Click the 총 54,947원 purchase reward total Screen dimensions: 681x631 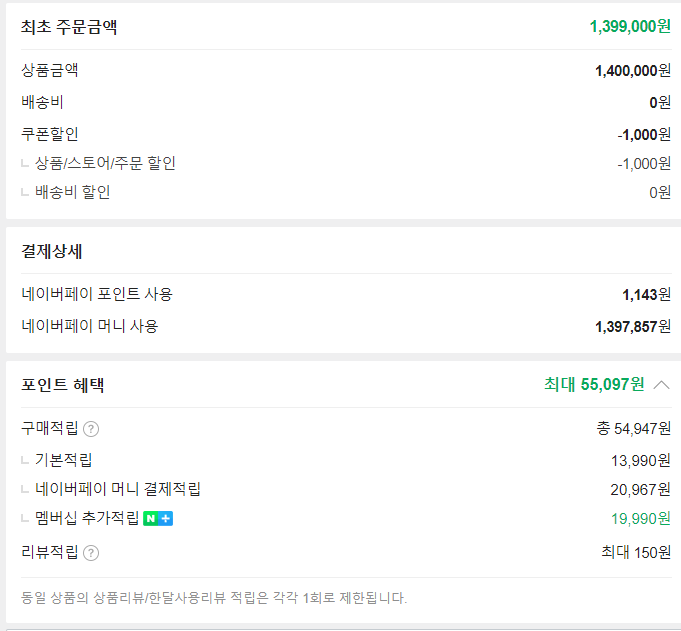(x=634, y=429)
